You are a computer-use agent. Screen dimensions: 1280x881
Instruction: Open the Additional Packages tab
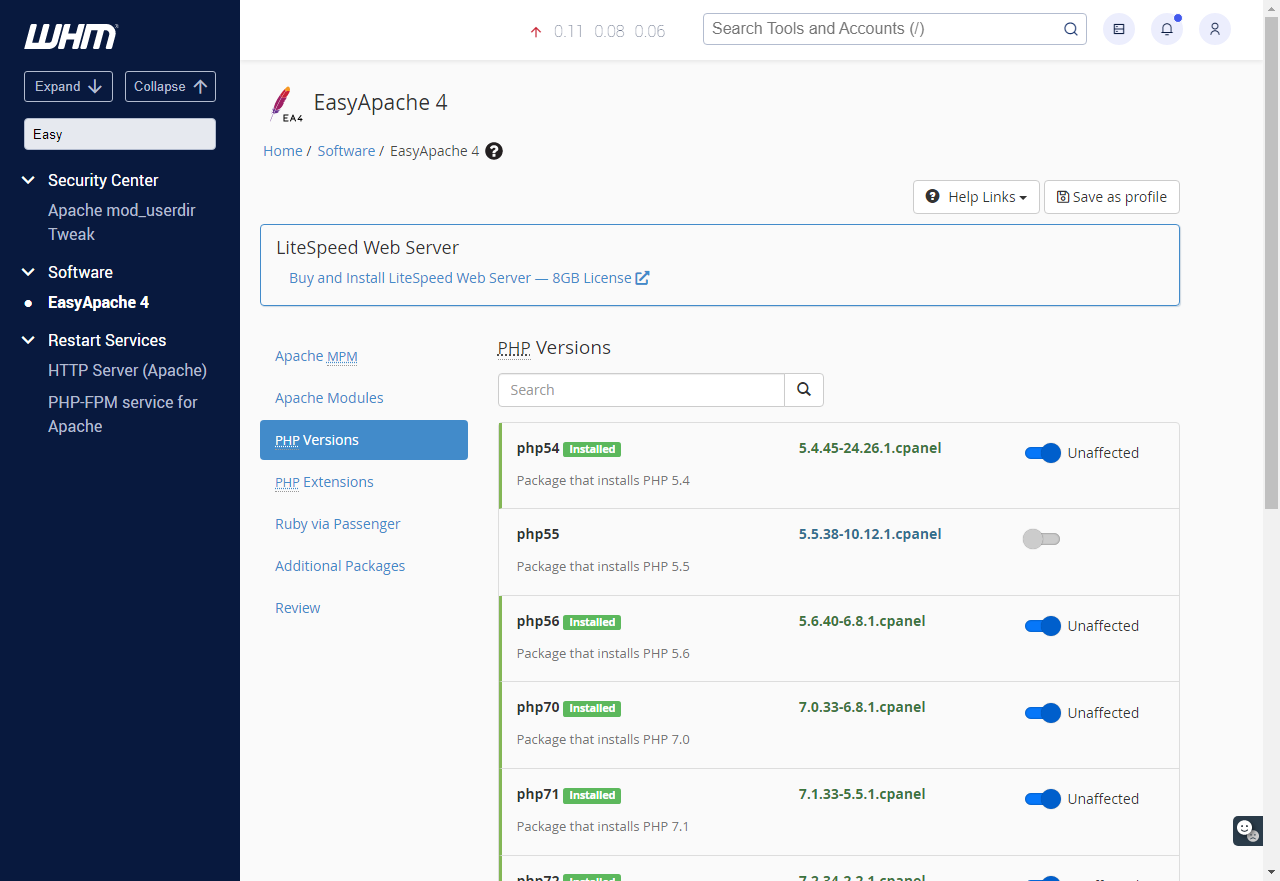point(364,566)
